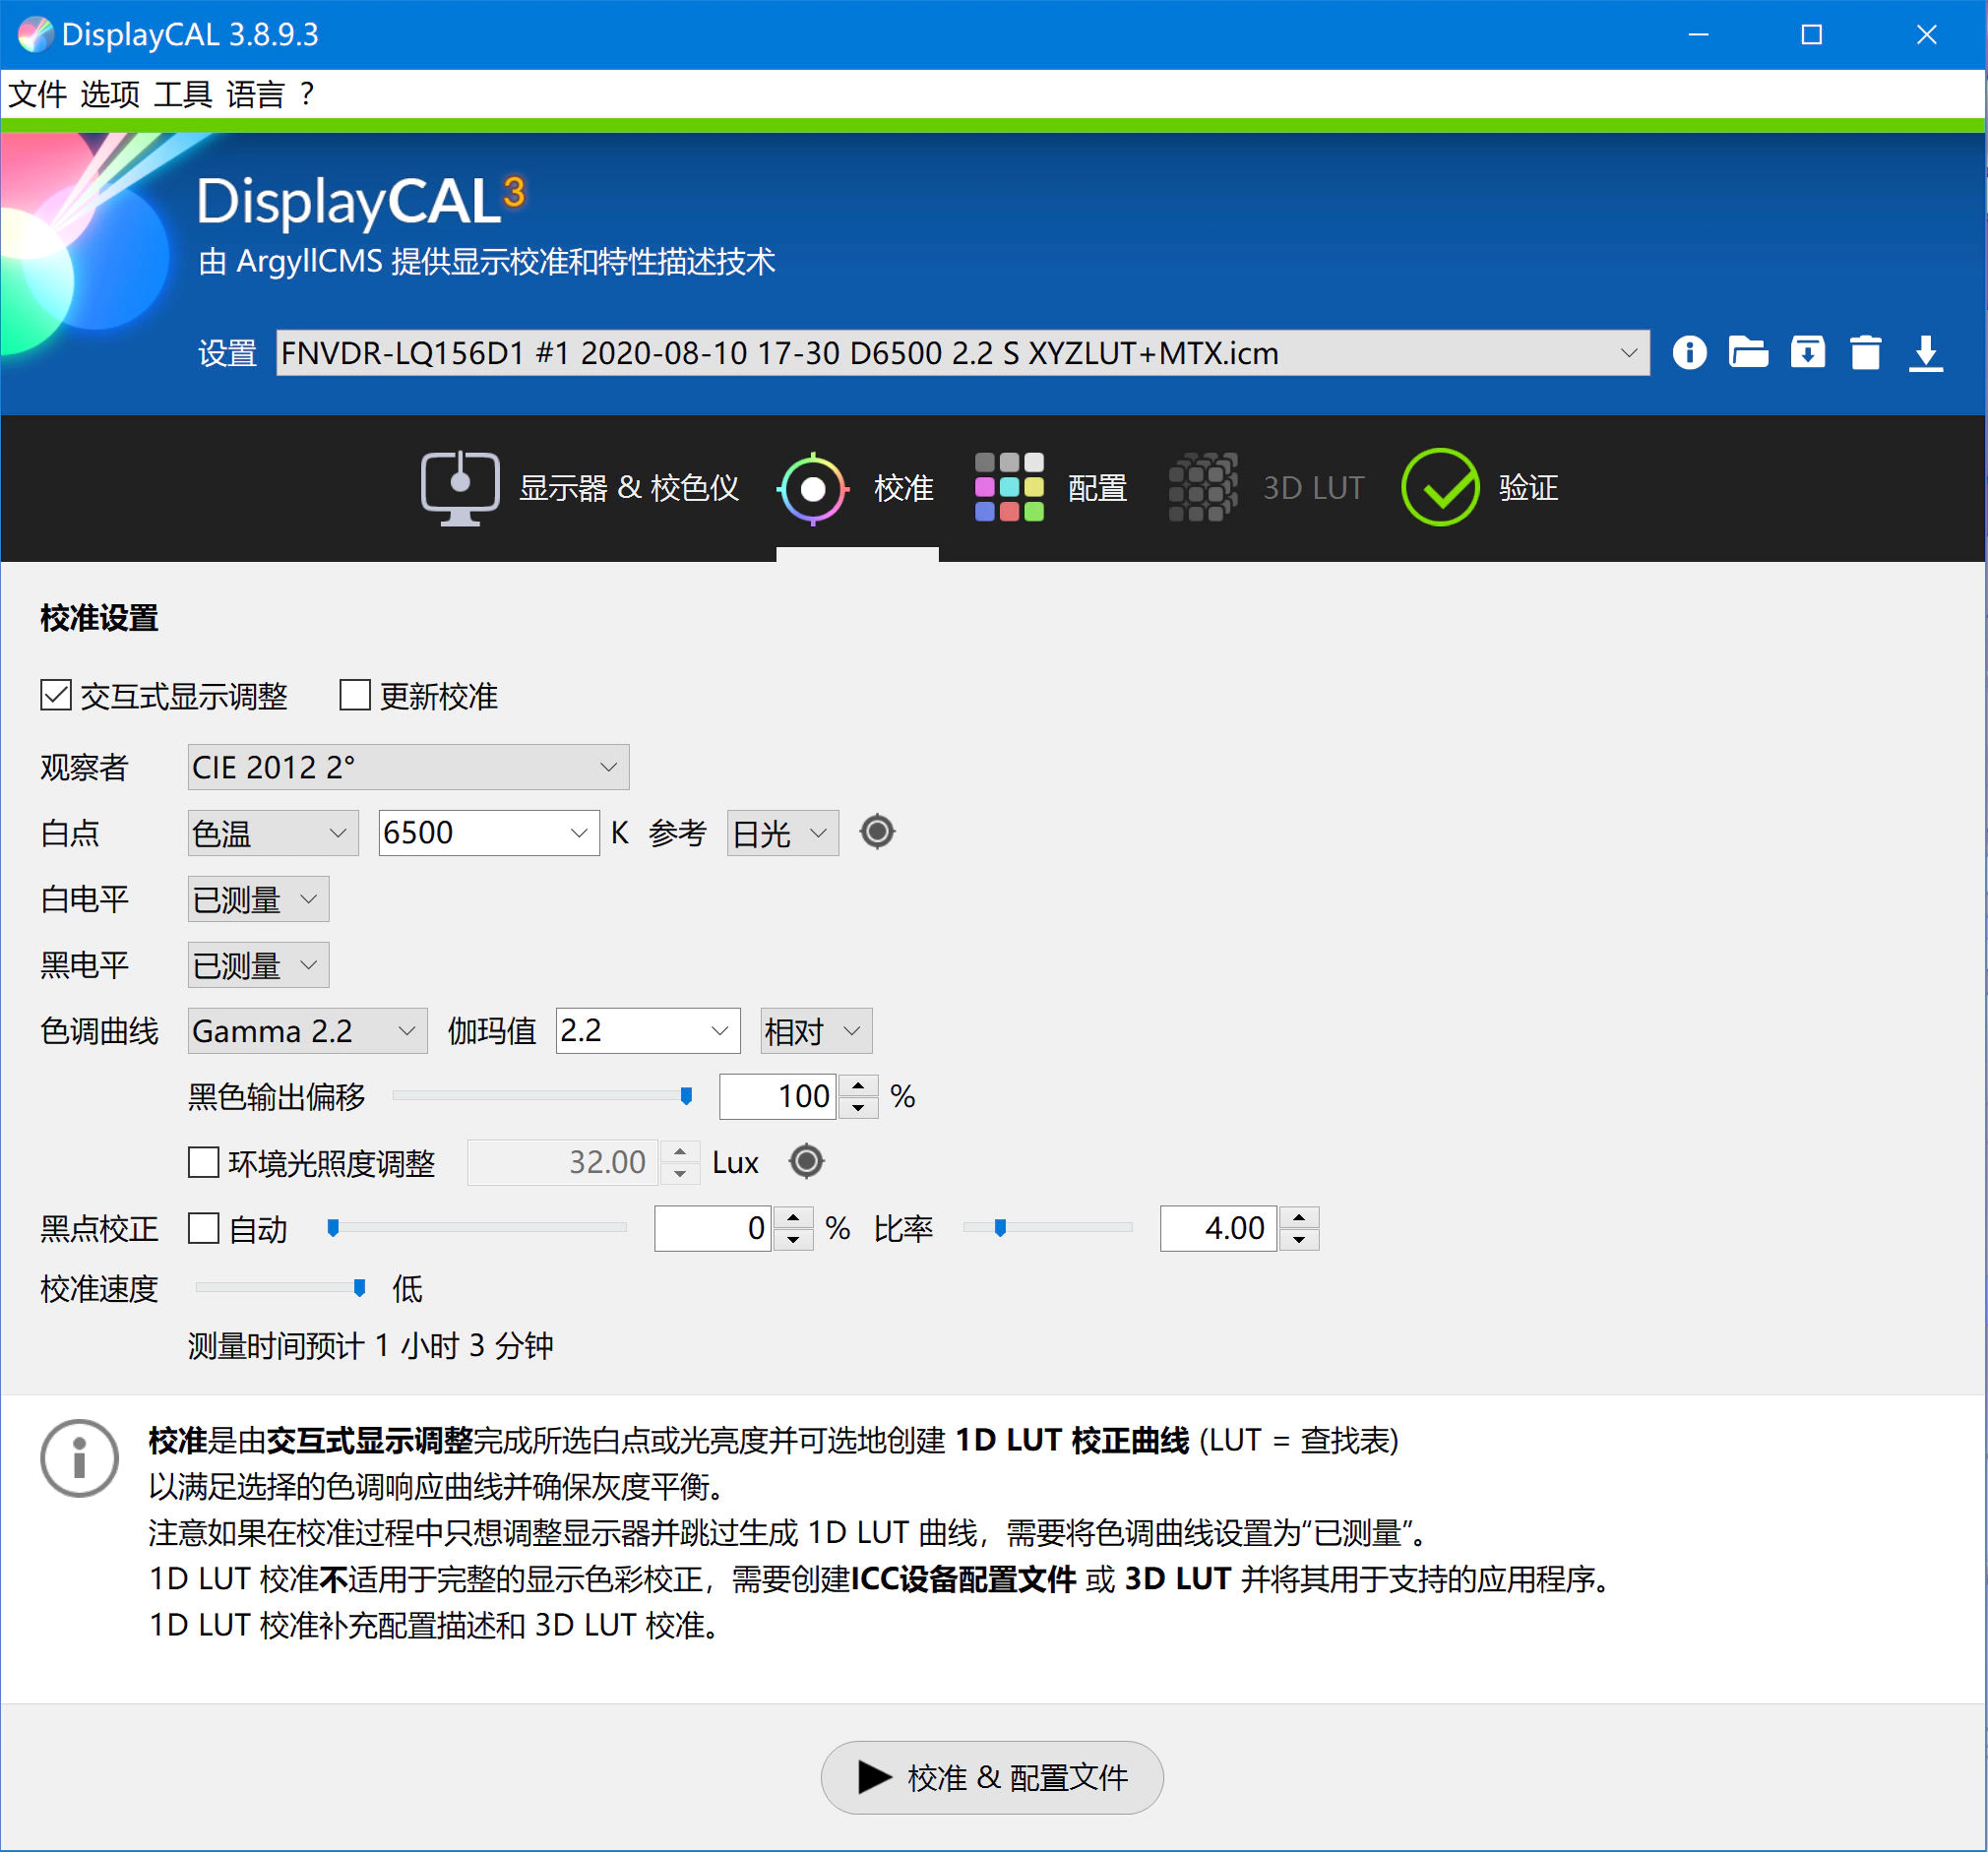Select the 3D LUT tab
Viewport: 1988px width, 1852px height.
tap(1267, 488)
